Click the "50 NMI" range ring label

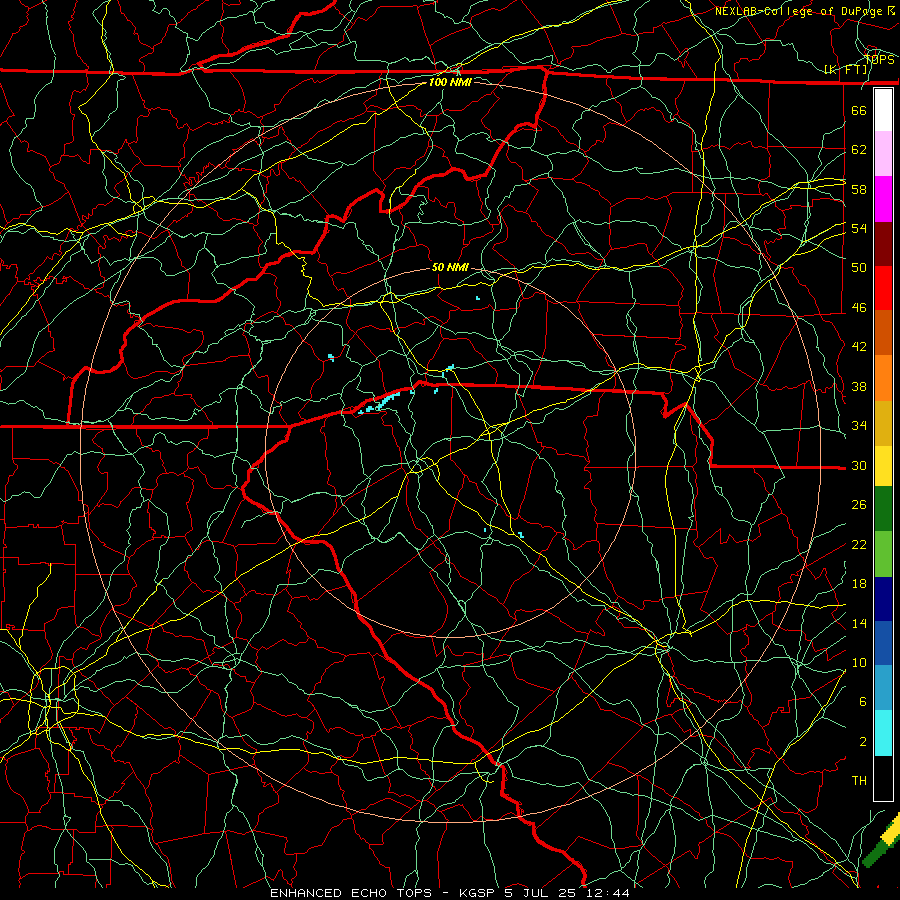[450, 267]
